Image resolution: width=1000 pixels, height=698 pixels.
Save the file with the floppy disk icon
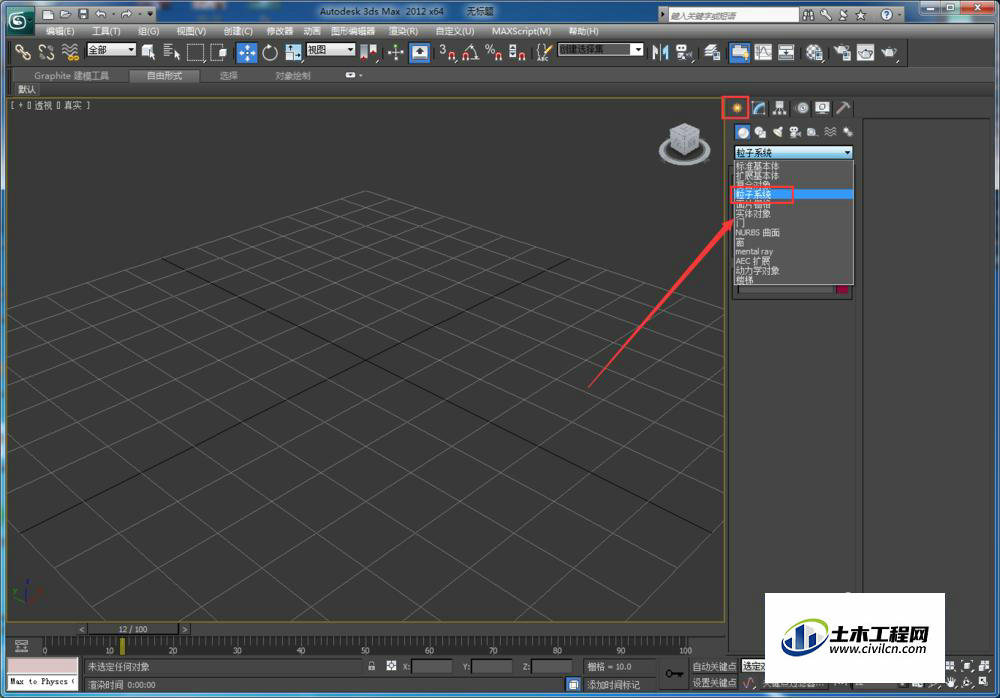pyautogui.click(x=83, y=13)
